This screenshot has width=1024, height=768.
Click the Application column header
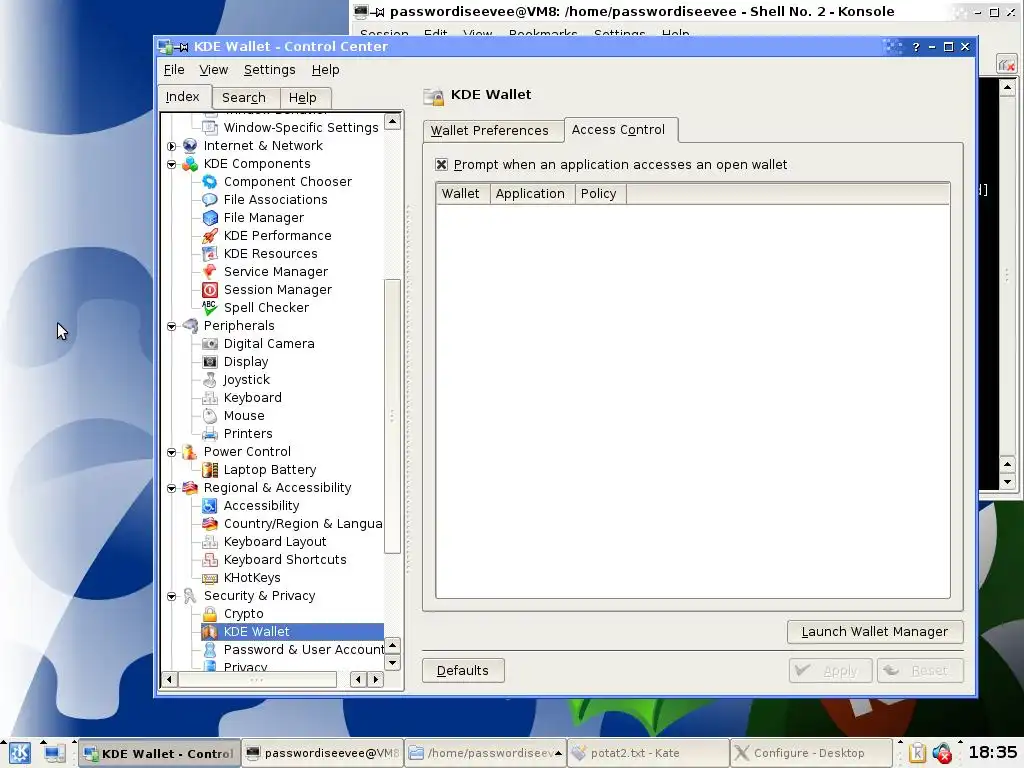pyautogui.click(x=532, y=194)
